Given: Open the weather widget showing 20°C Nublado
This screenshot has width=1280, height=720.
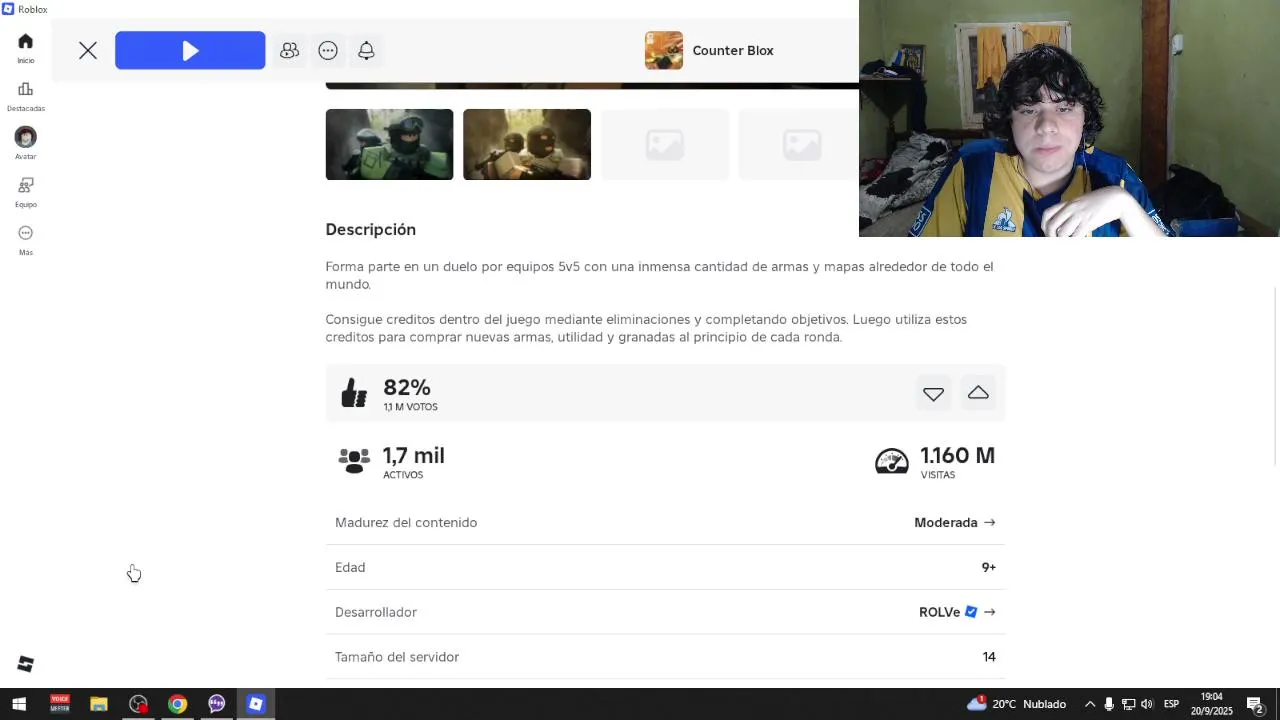Looking at the screenshot, I should (x=1017, y=704).
